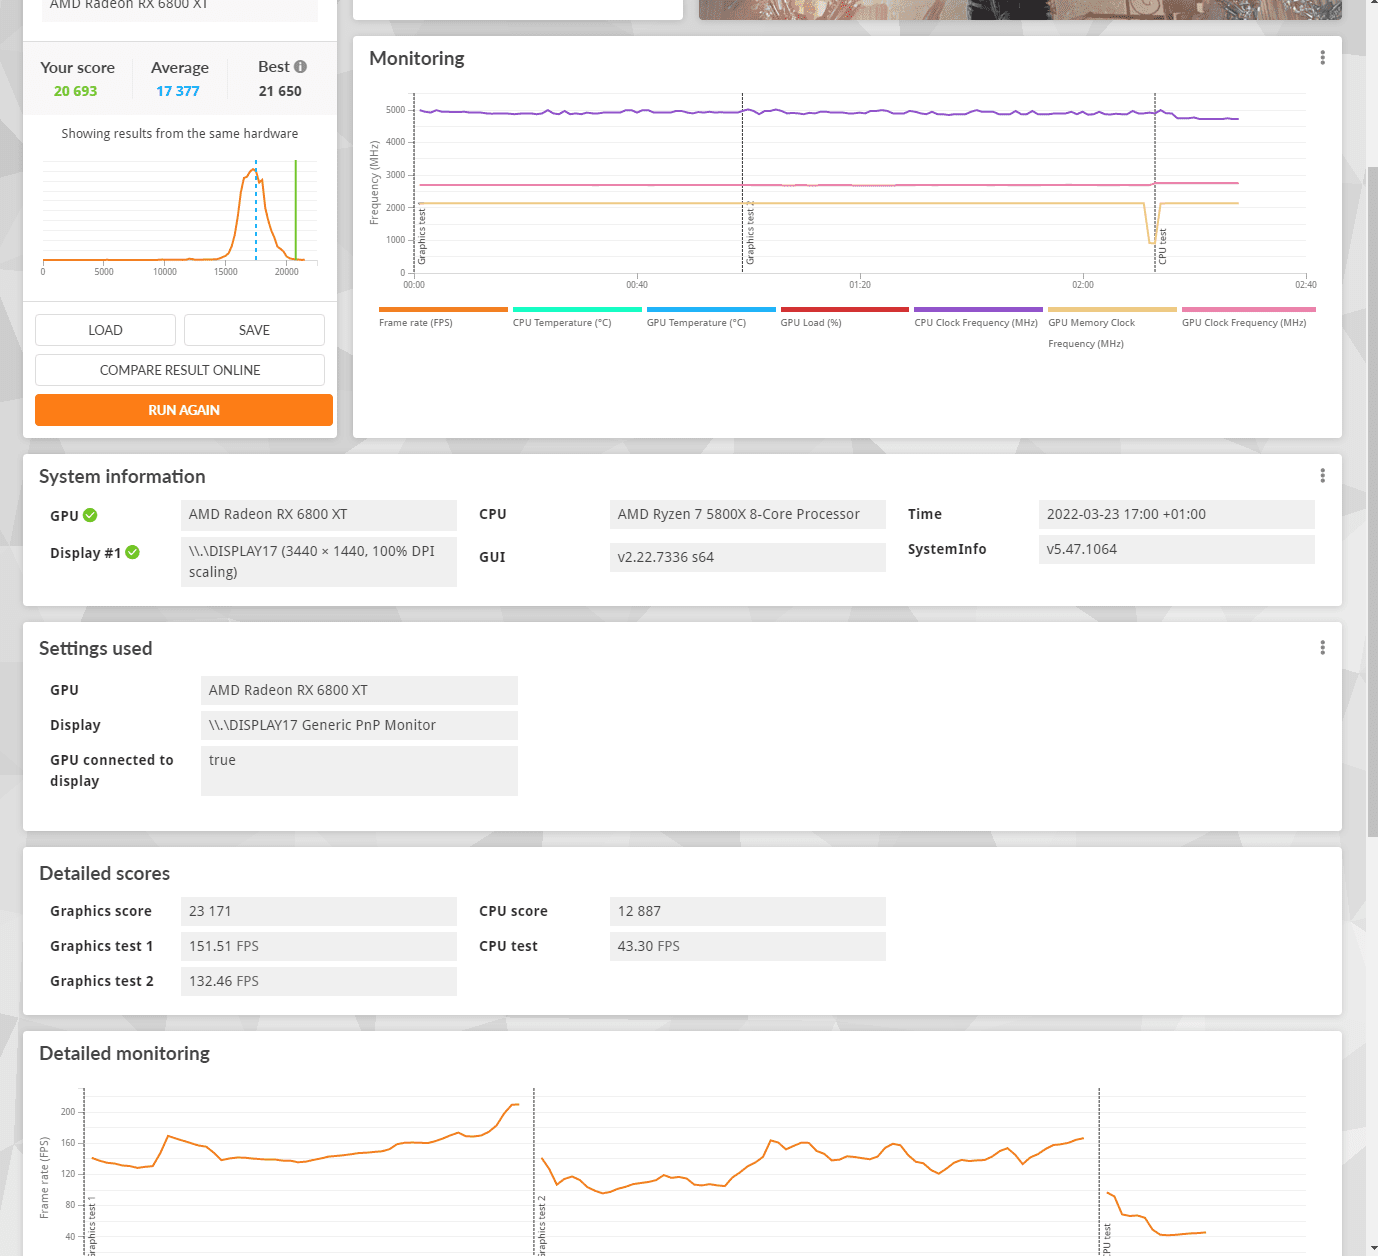The image size is (1378, 1256).
Task: Select Graphics test 2 value 132.46 FPS
Action: (319, 981)
